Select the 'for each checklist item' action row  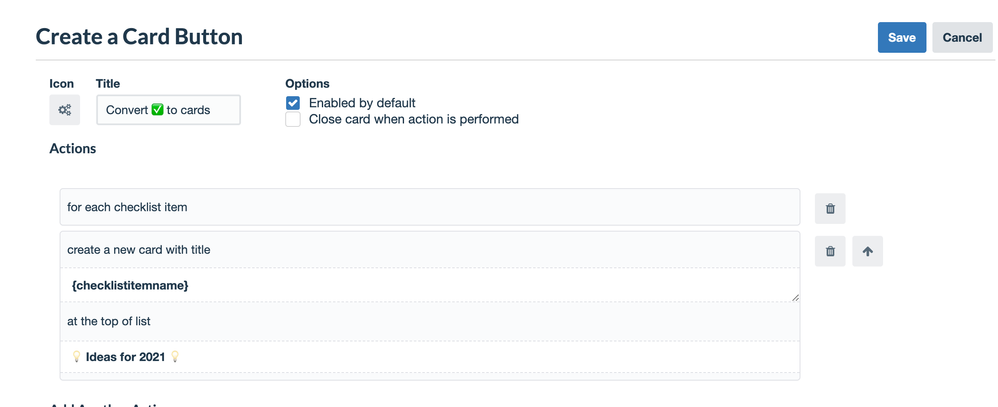tap(430, 207)
